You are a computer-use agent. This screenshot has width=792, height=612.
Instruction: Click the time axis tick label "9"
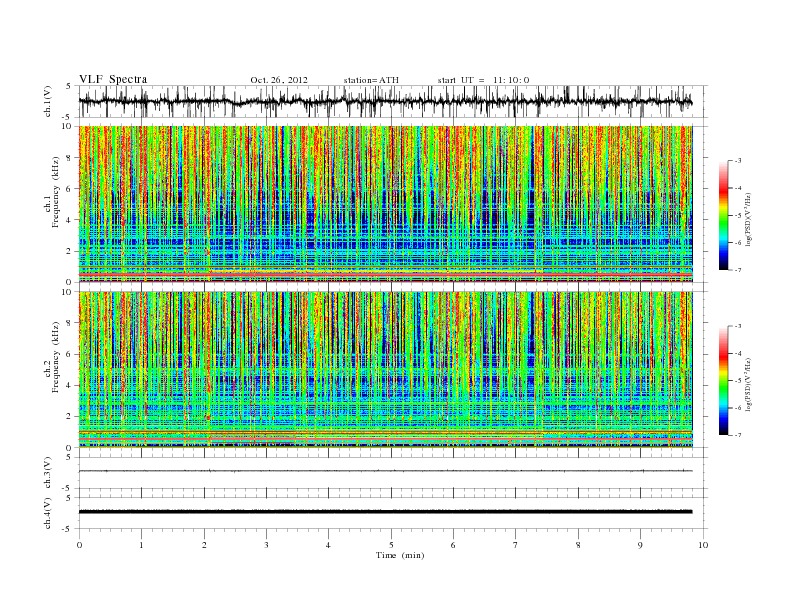tap(640, 545)
